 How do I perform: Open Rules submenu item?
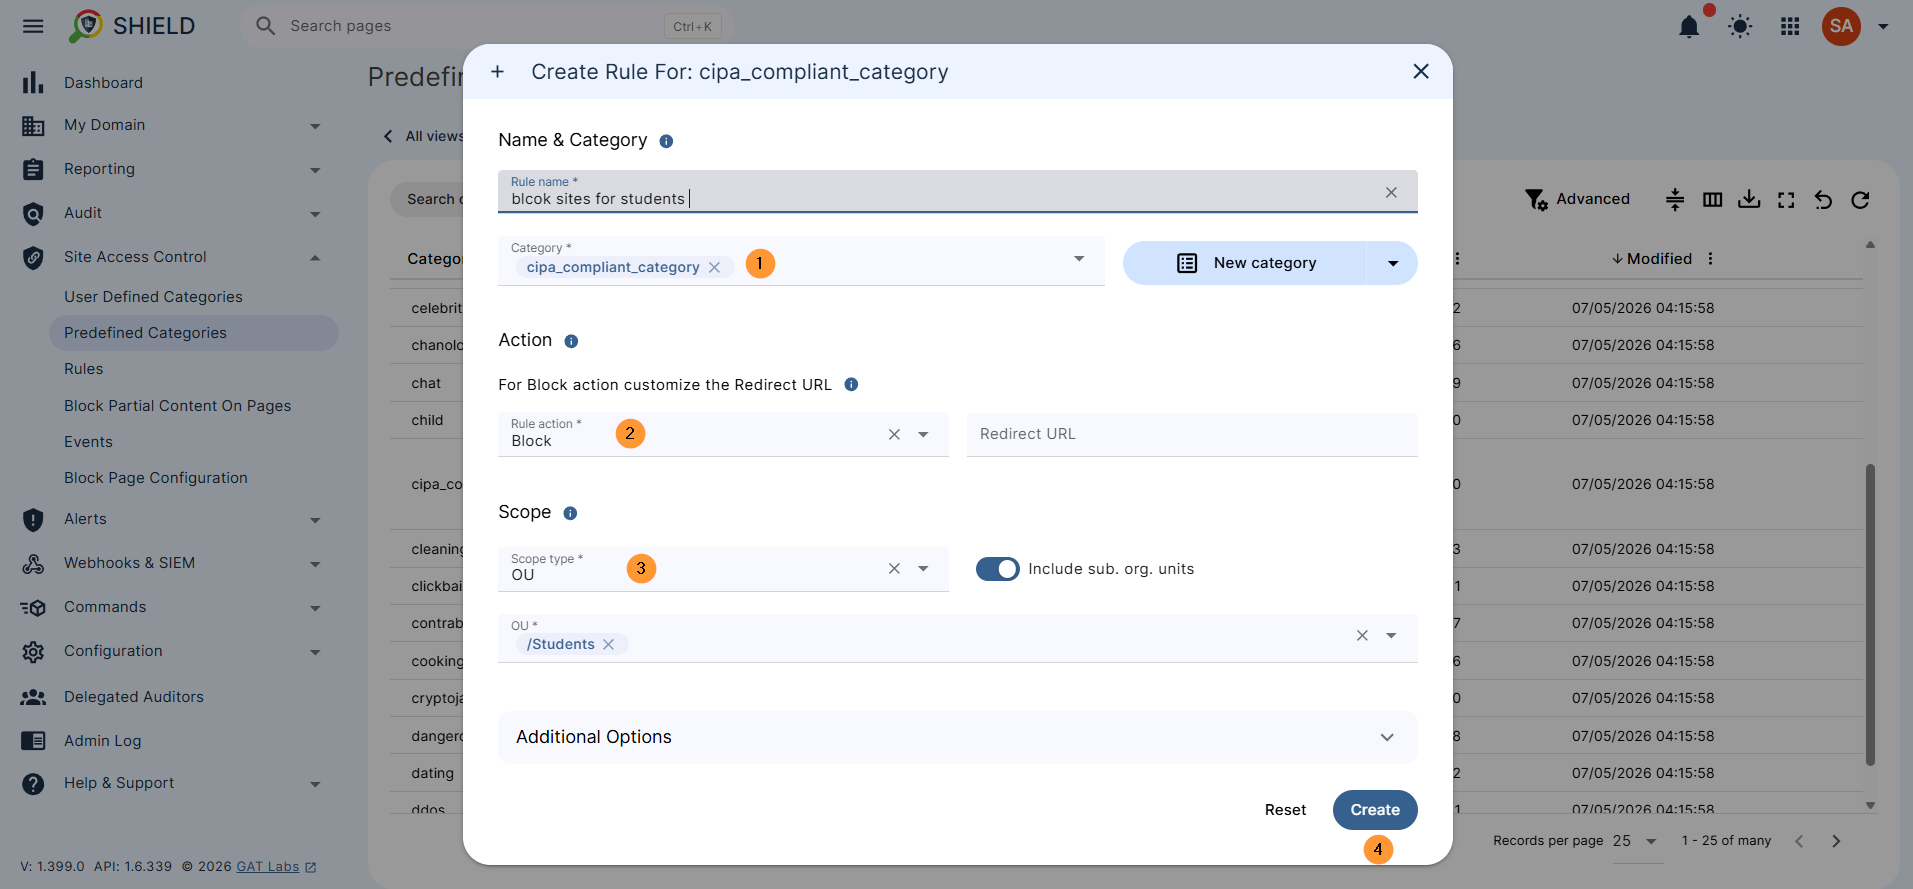click(84, 369)
